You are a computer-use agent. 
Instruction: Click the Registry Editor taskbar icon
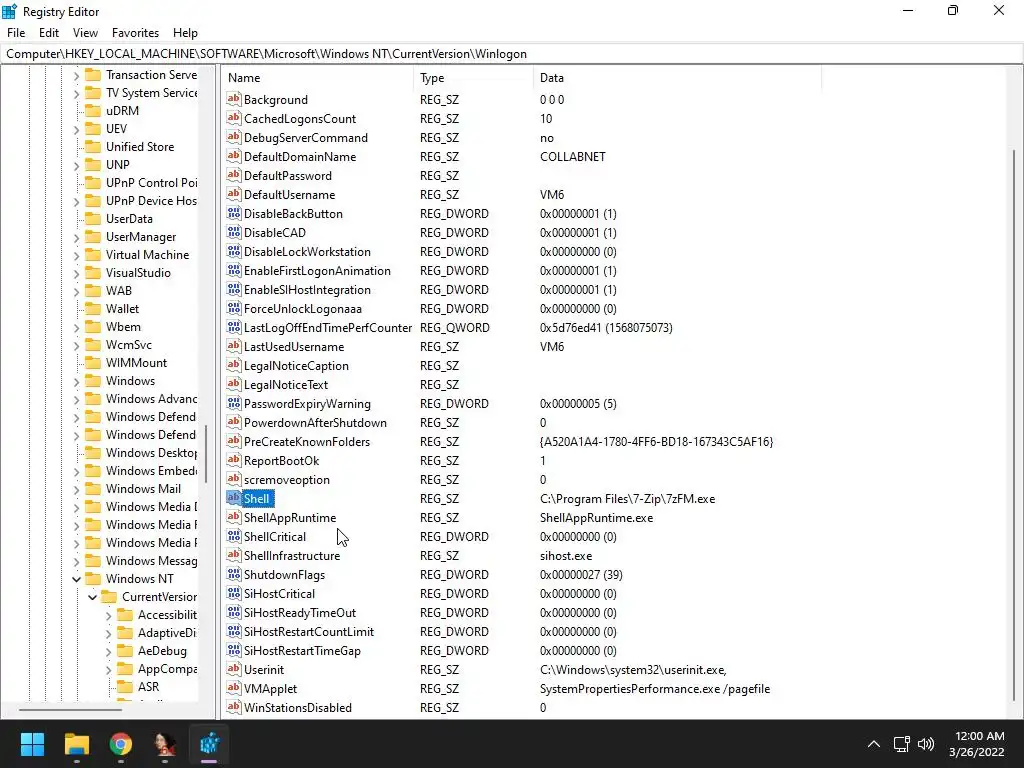click(209, 744)
